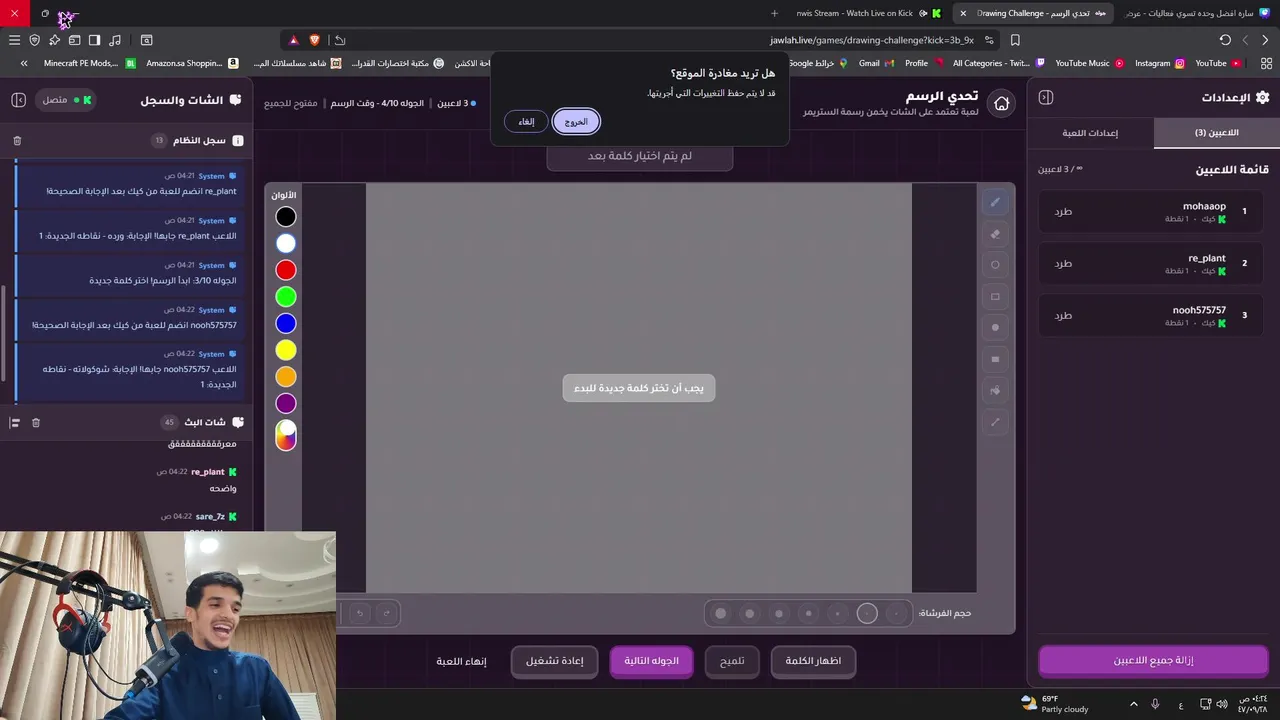Viewport: 1280px width, 720px height.
Task: Clear the شات البث chat with trash icon
Action: pyautogui.click(x=36, y=423)
